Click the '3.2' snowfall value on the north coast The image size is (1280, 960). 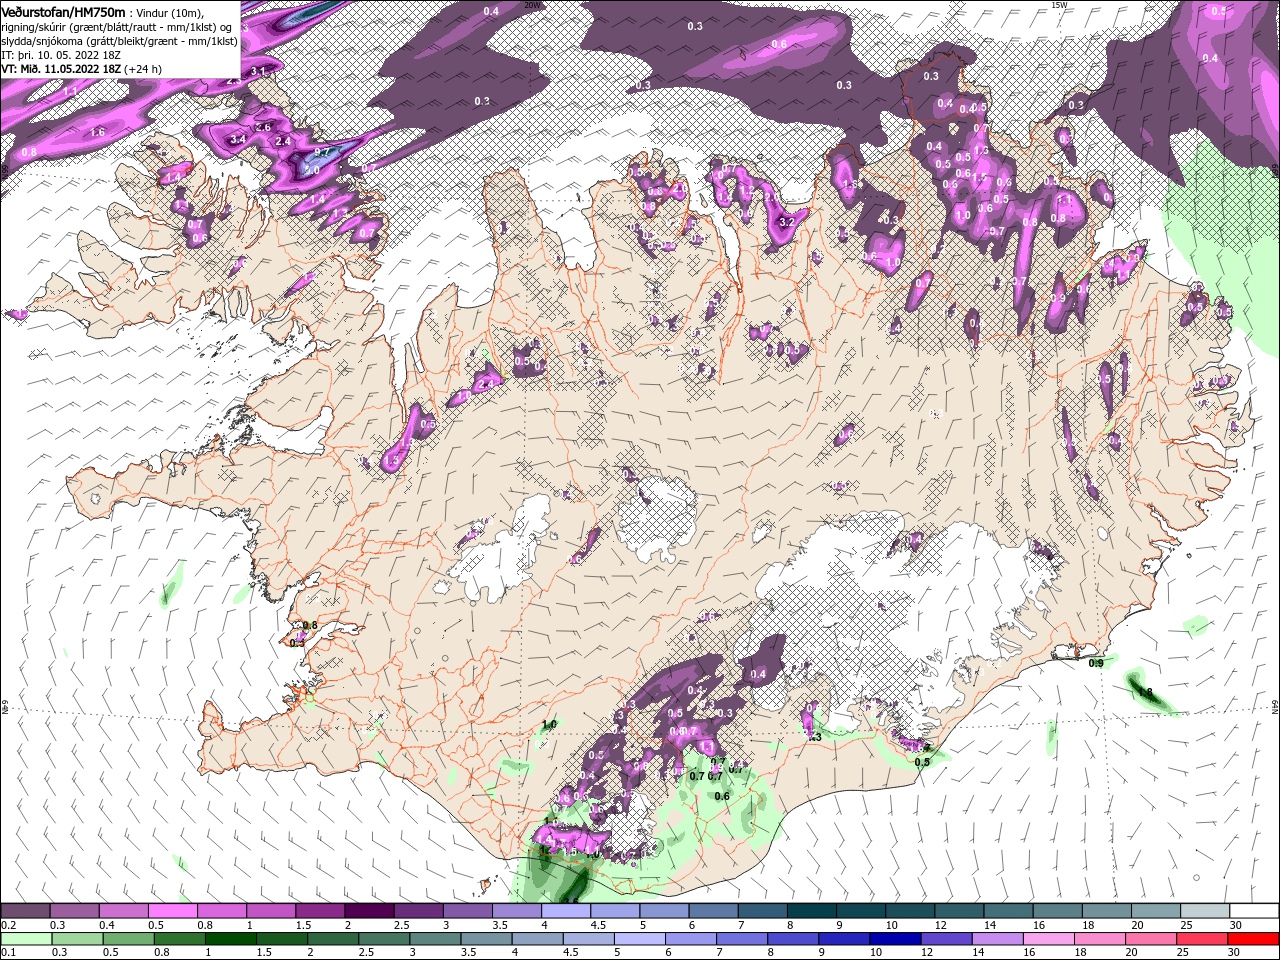pos(787,222)
